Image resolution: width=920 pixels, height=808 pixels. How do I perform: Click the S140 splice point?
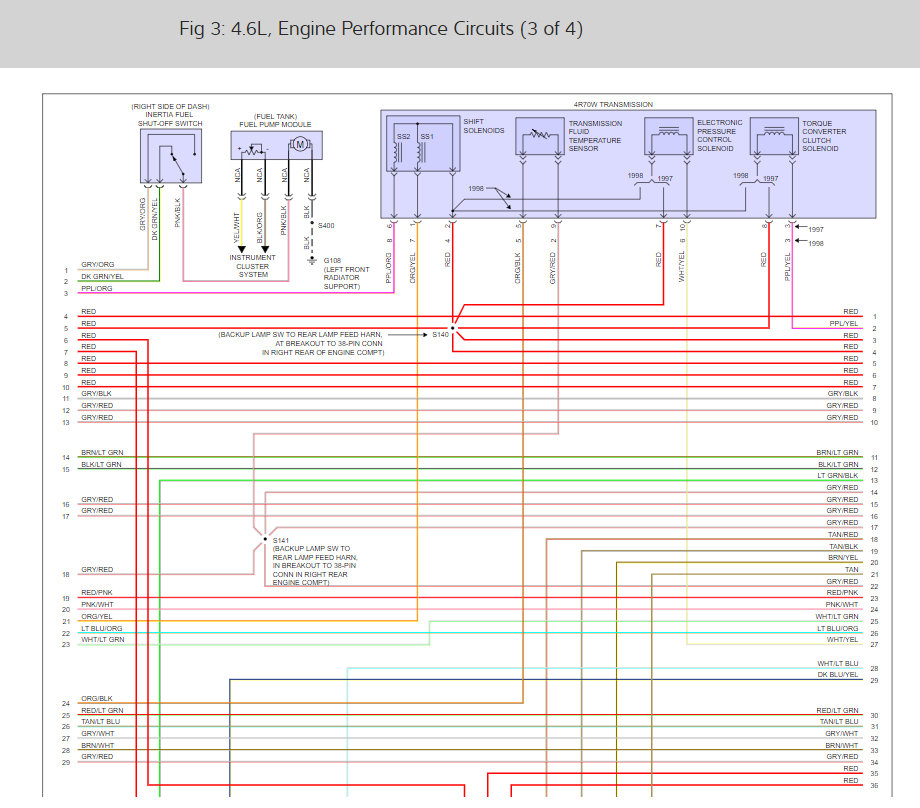452,328
